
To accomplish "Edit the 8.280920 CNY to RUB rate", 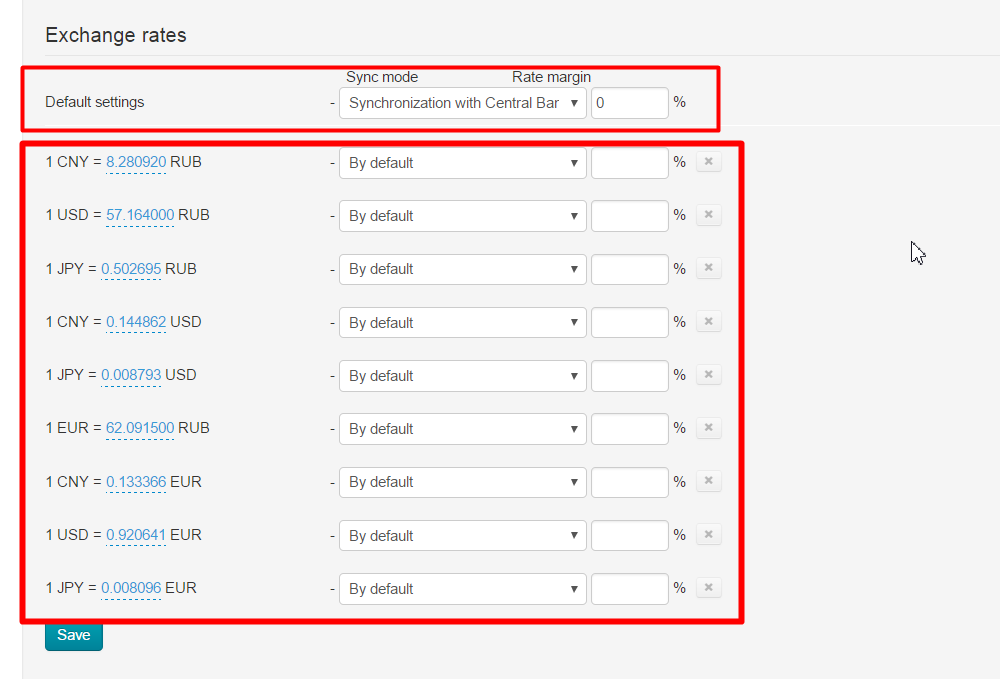I will [136, 162].
